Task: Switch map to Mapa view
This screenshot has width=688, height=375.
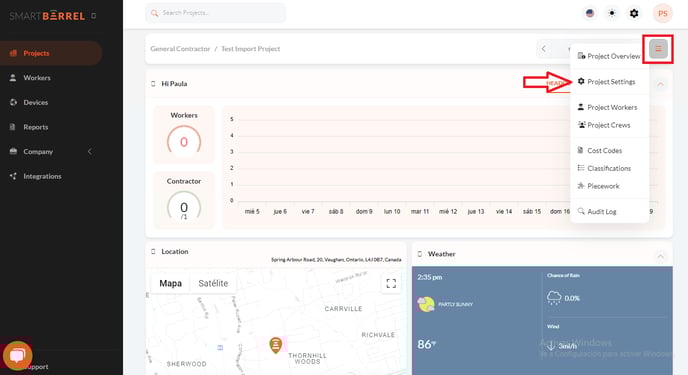Action: (171, 283)
